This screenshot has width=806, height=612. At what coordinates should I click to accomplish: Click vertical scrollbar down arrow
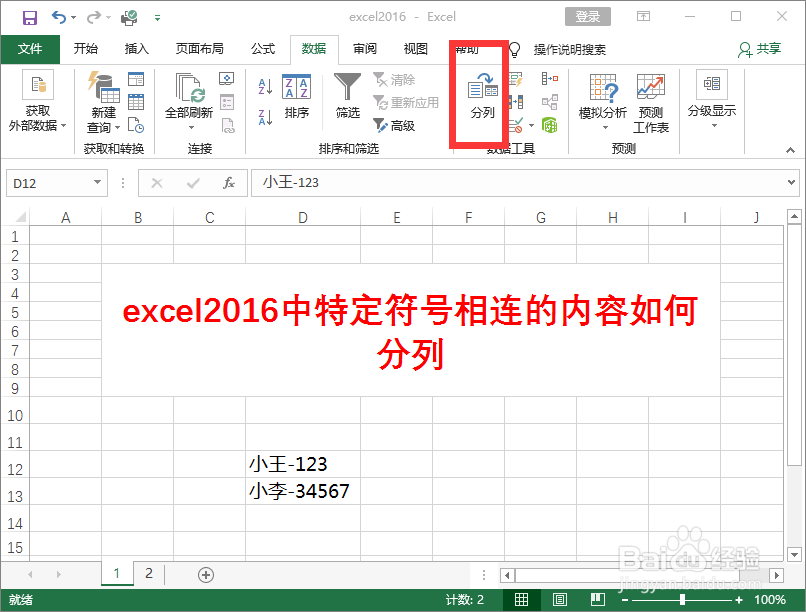point(794,554)
